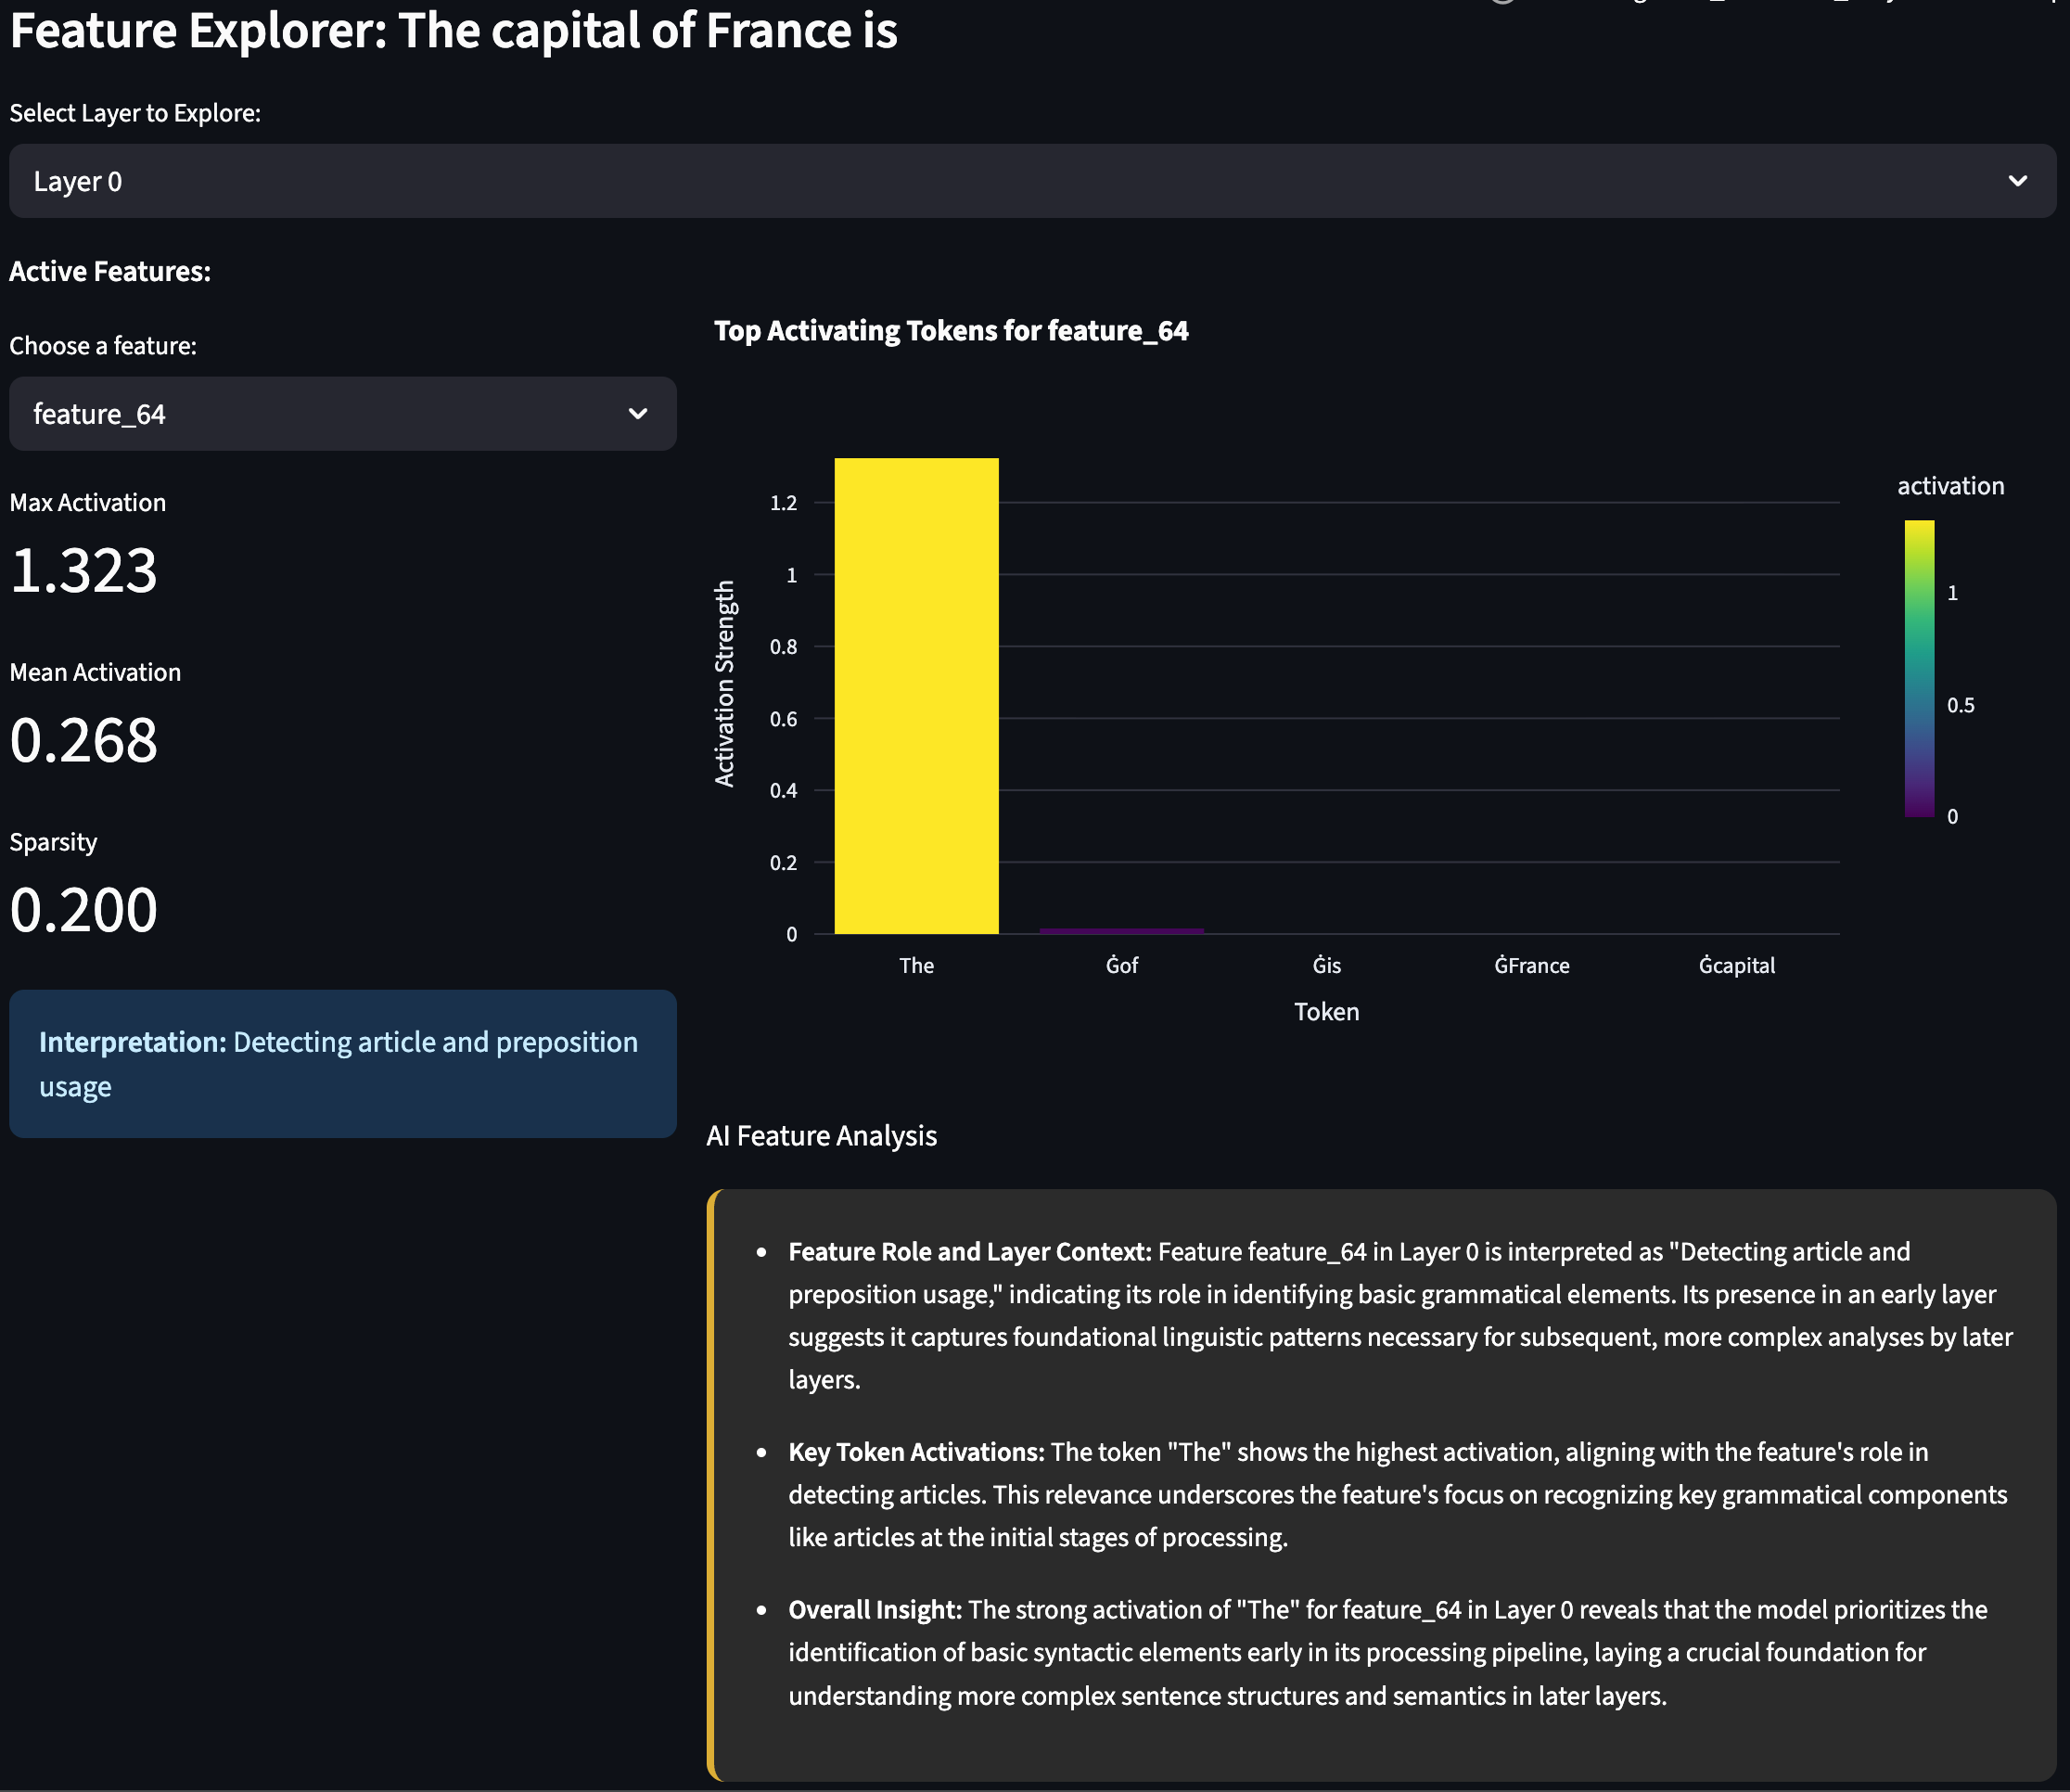Click the tiny purple bar above Ġof

click(x=1121, y=931)
